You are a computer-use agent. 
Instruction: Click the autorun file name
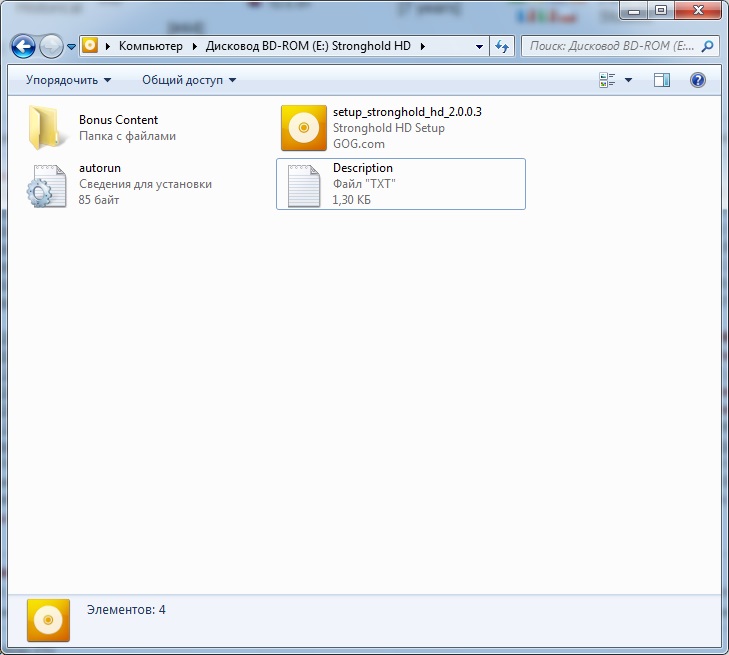(100, 168)
